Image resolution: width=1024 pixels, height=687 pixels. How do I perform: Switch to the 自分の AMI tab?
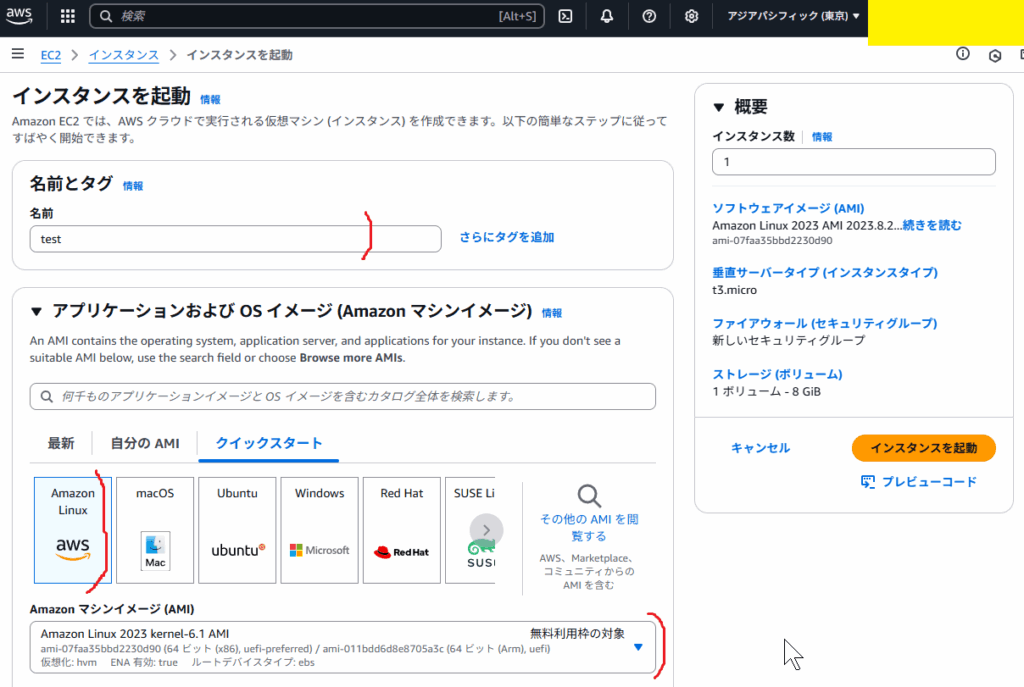(x=145, y=443)
